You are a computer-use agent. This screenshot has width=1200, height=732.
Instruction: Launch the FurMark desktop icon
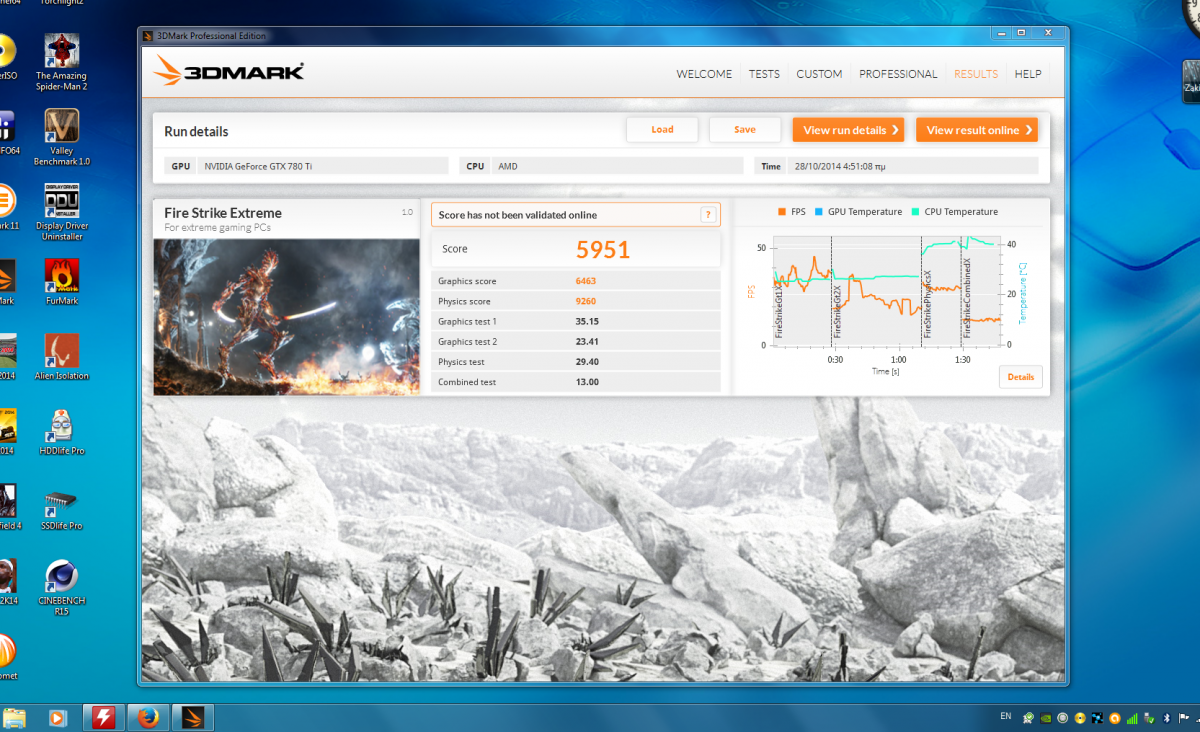pos(62,282)
